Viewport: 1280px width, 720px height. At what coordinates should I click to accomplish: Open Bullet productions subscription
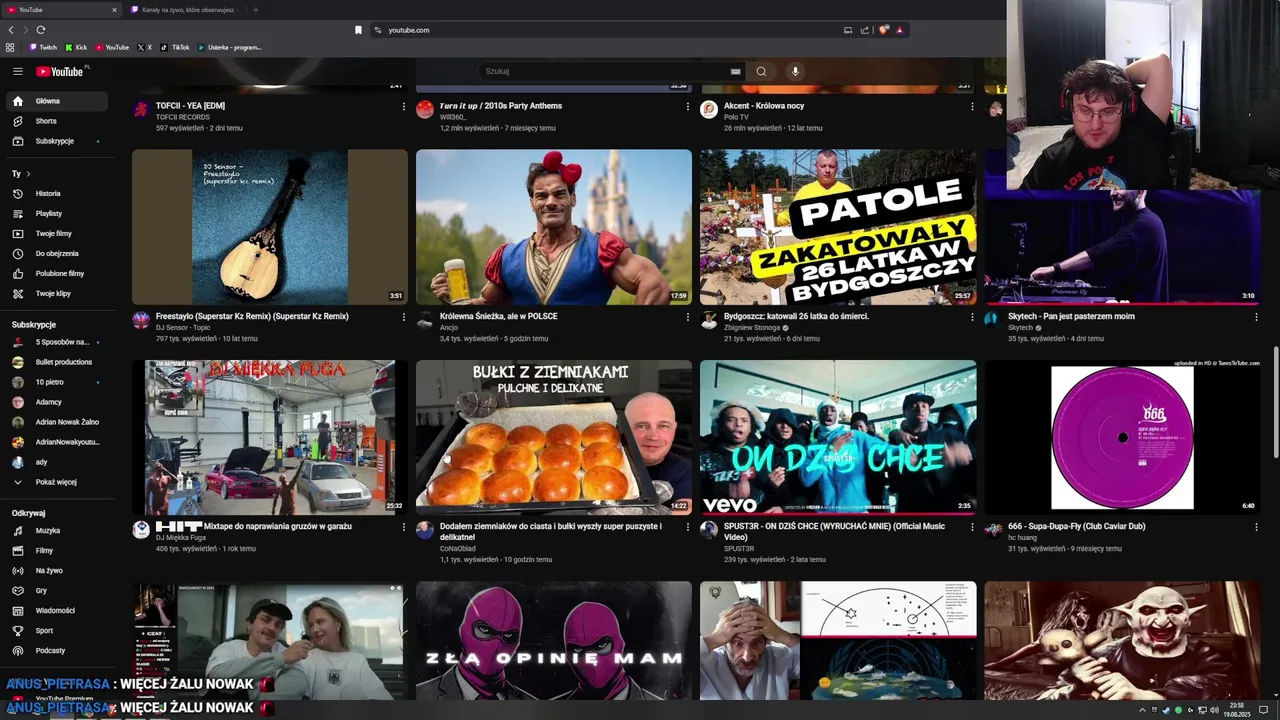(56, 362)
